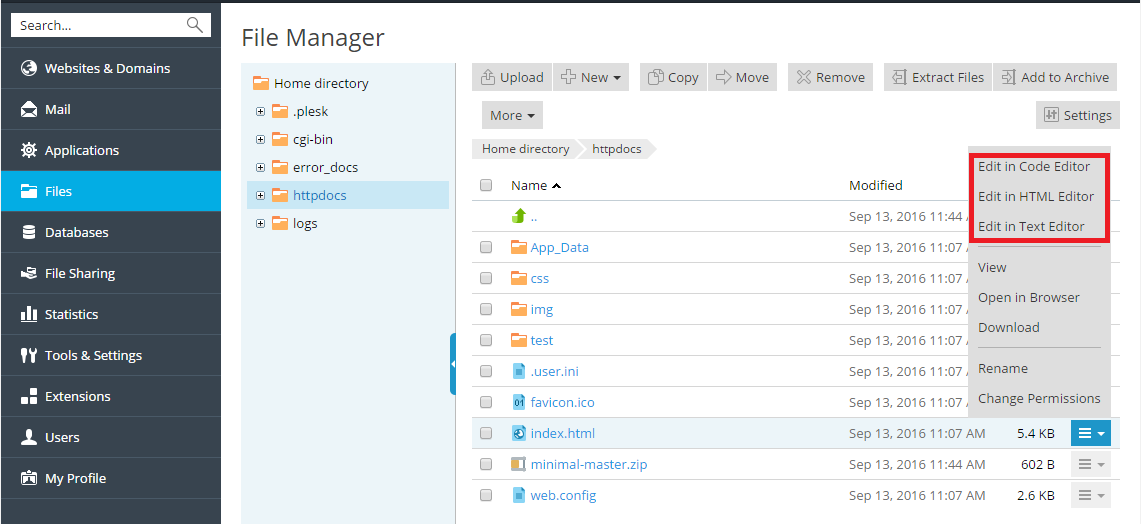Click the Applications gear icon in sidebar

(x=29, y=151)
